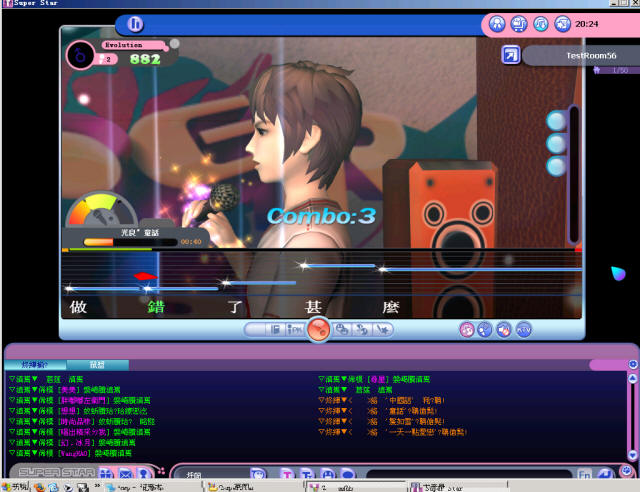Launch Internet Explorer from the quick launch bar
Viewport: 640px width, 492px height.
coord(53,486)
